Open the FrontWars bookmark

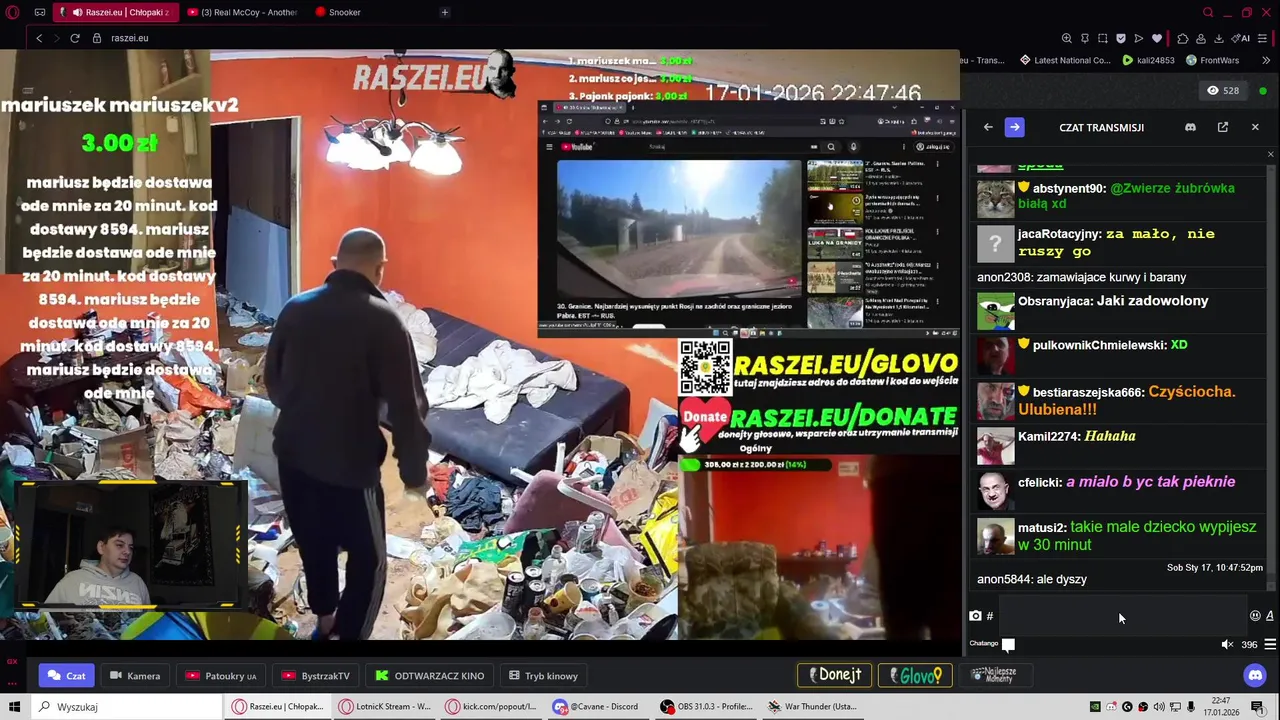click(1212, 60)
